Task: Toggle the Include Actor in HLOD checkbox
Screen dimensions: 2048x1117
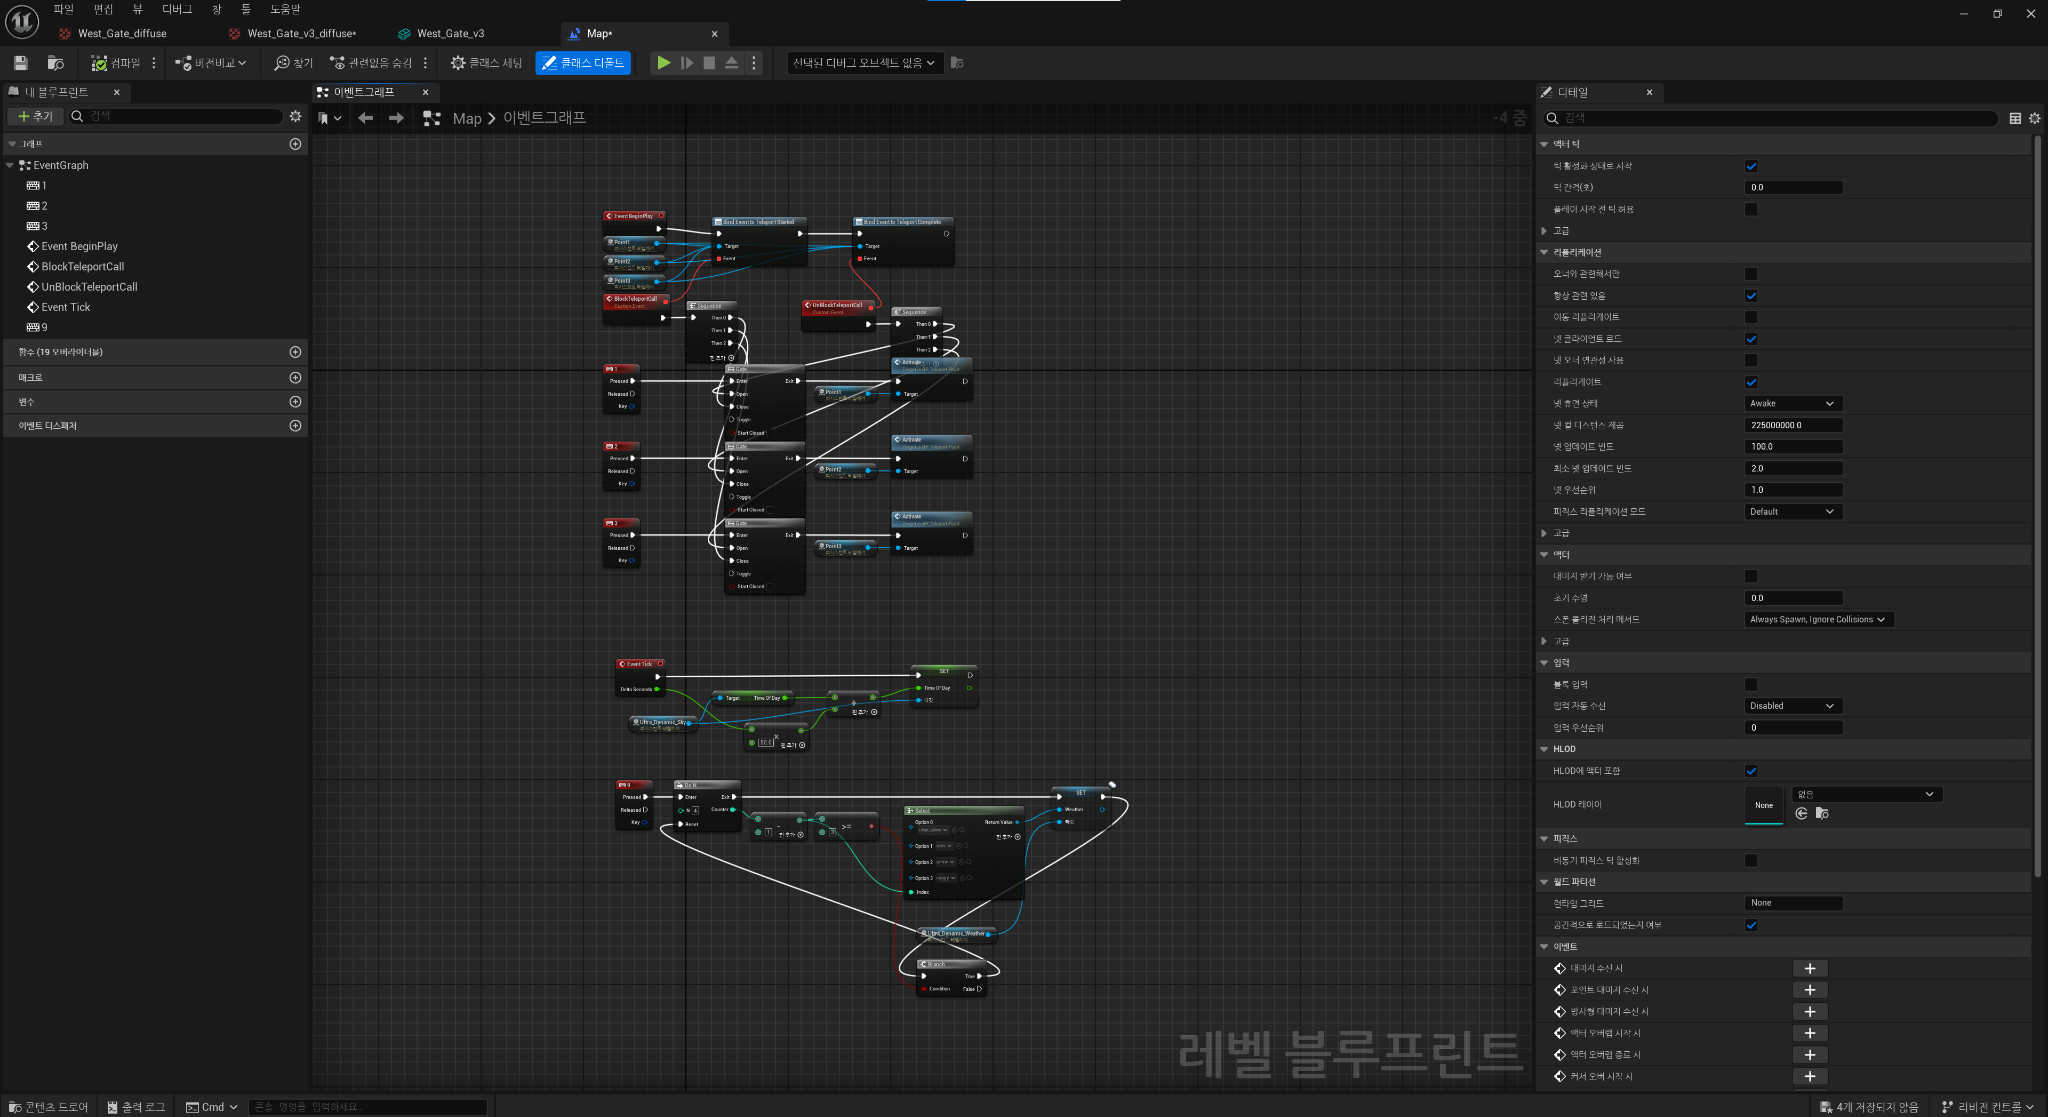Action: tap(1751, 771)
